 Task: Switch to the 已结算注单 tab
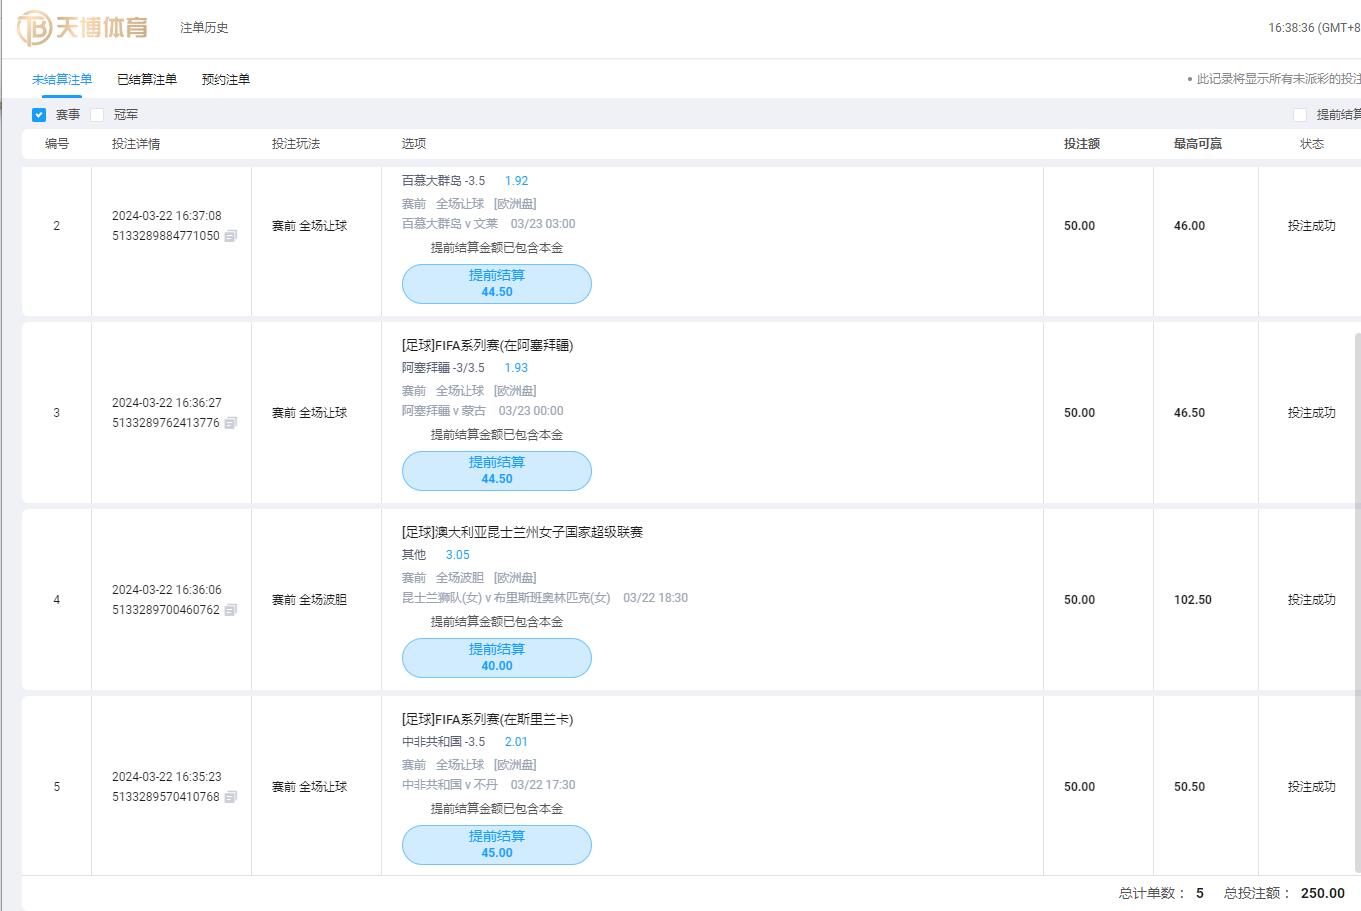(x=147, y=79)
